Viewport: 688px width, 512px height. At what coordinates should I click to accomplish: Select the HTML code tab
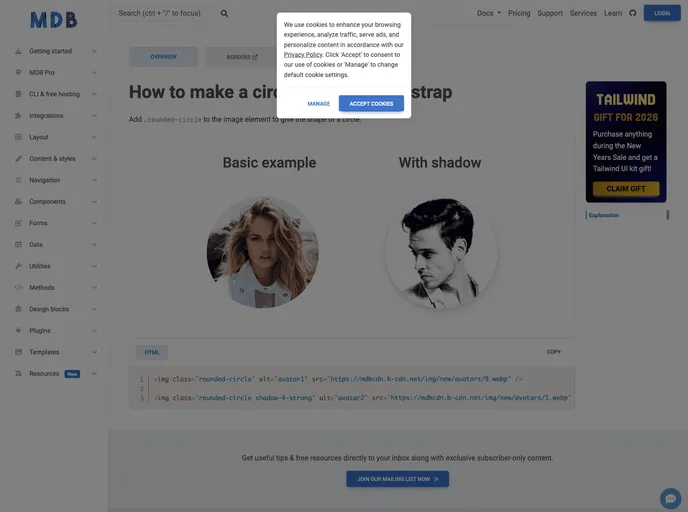(x=152, y=352)
